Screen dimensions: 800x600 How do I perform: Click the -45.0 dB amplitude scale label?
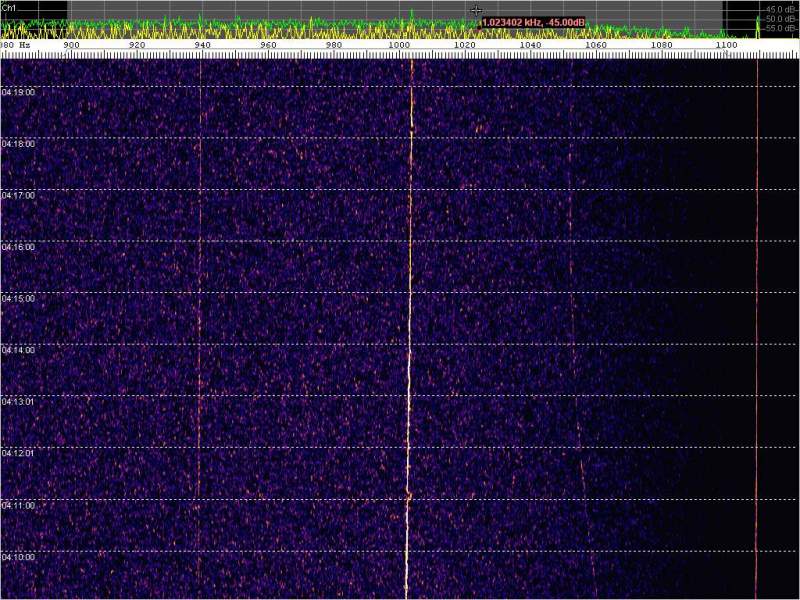(780, 9)
